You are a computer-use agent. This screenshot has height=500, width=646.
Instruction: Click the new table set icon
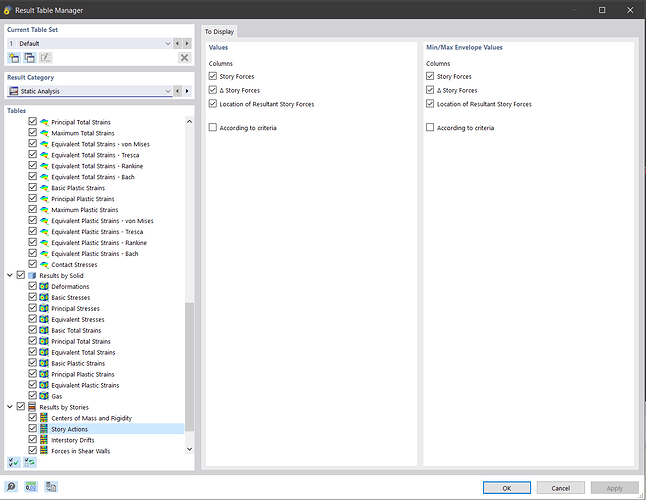(x=13, y=58)
